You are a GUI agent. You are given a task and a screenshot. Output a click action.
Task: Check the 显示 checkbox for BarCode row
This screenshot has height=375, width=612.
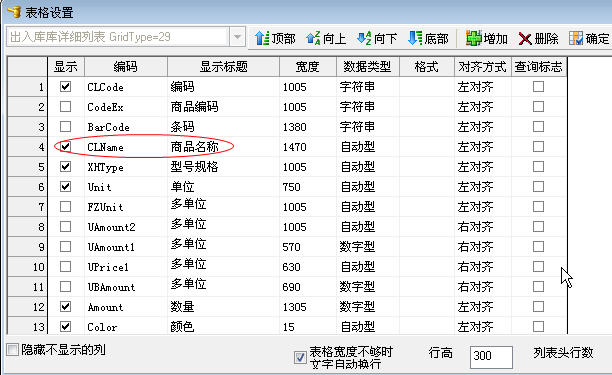[x=66, y=126]
